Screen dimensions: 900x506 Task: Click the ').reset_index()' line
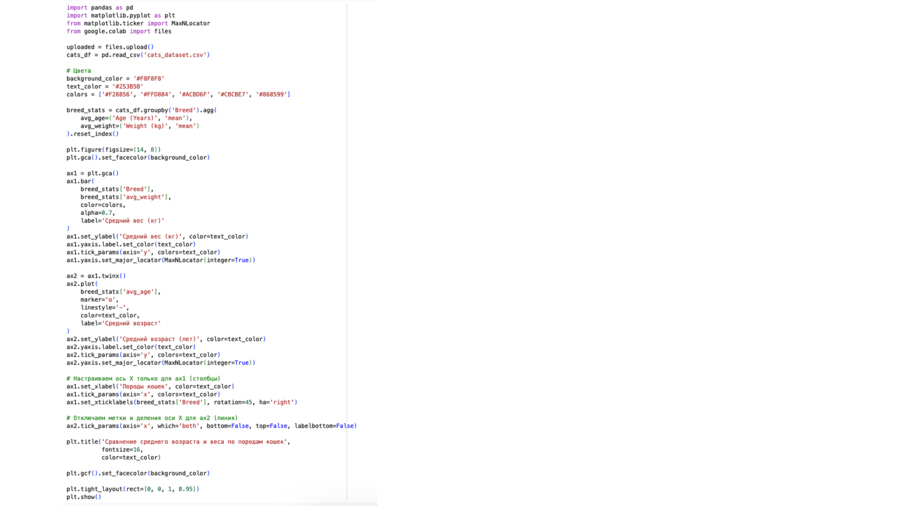click(x=92, y=134)
